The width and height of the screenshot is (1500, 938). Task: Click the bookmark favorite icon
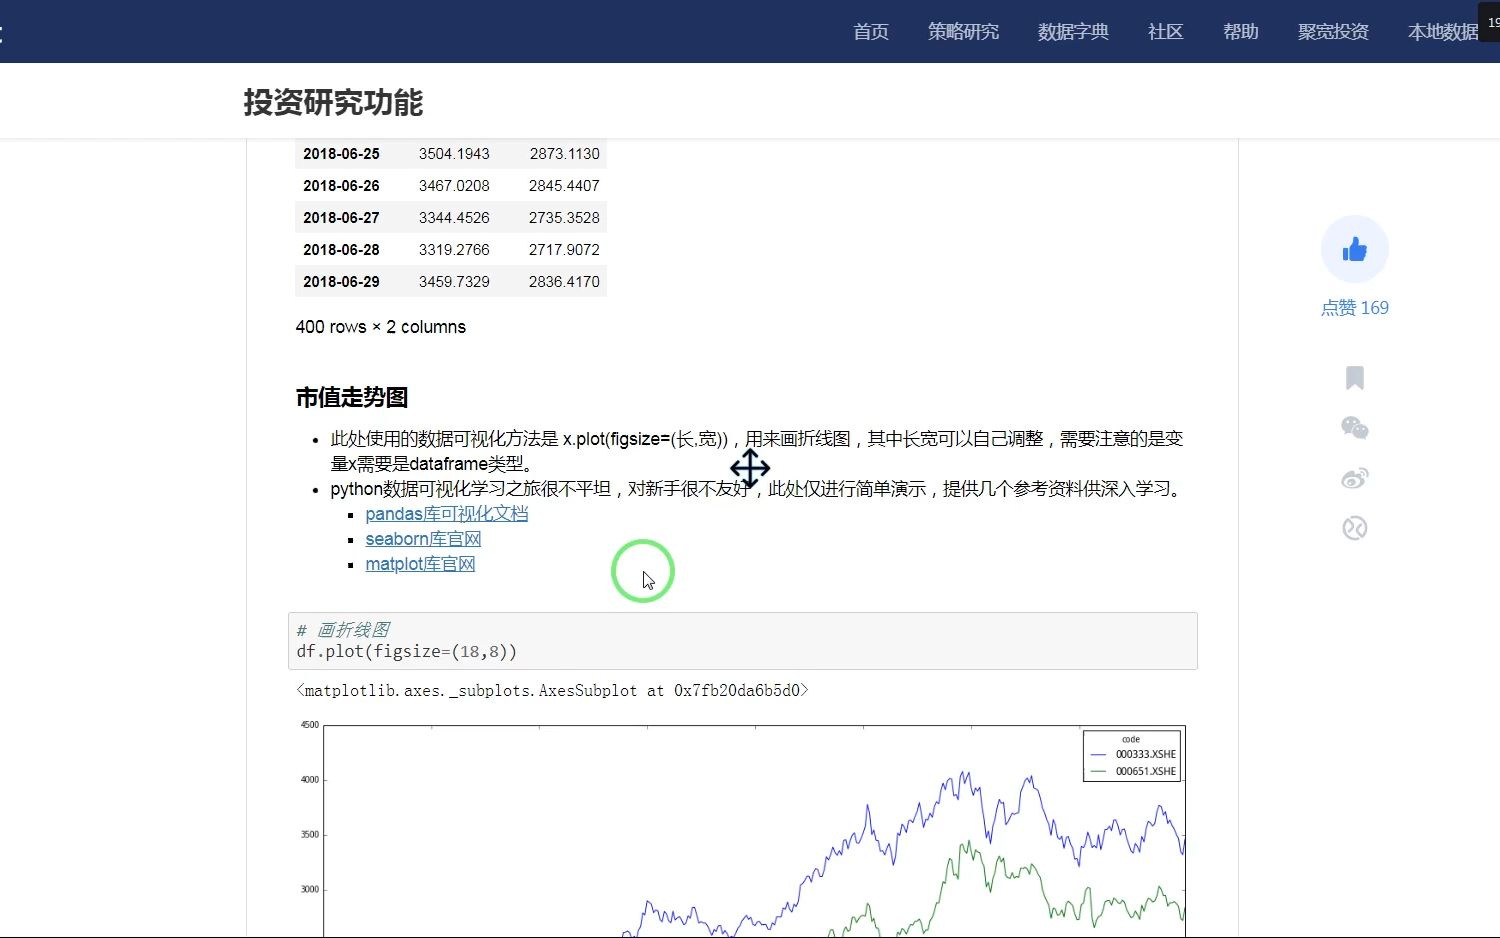tap(1355, 378)
